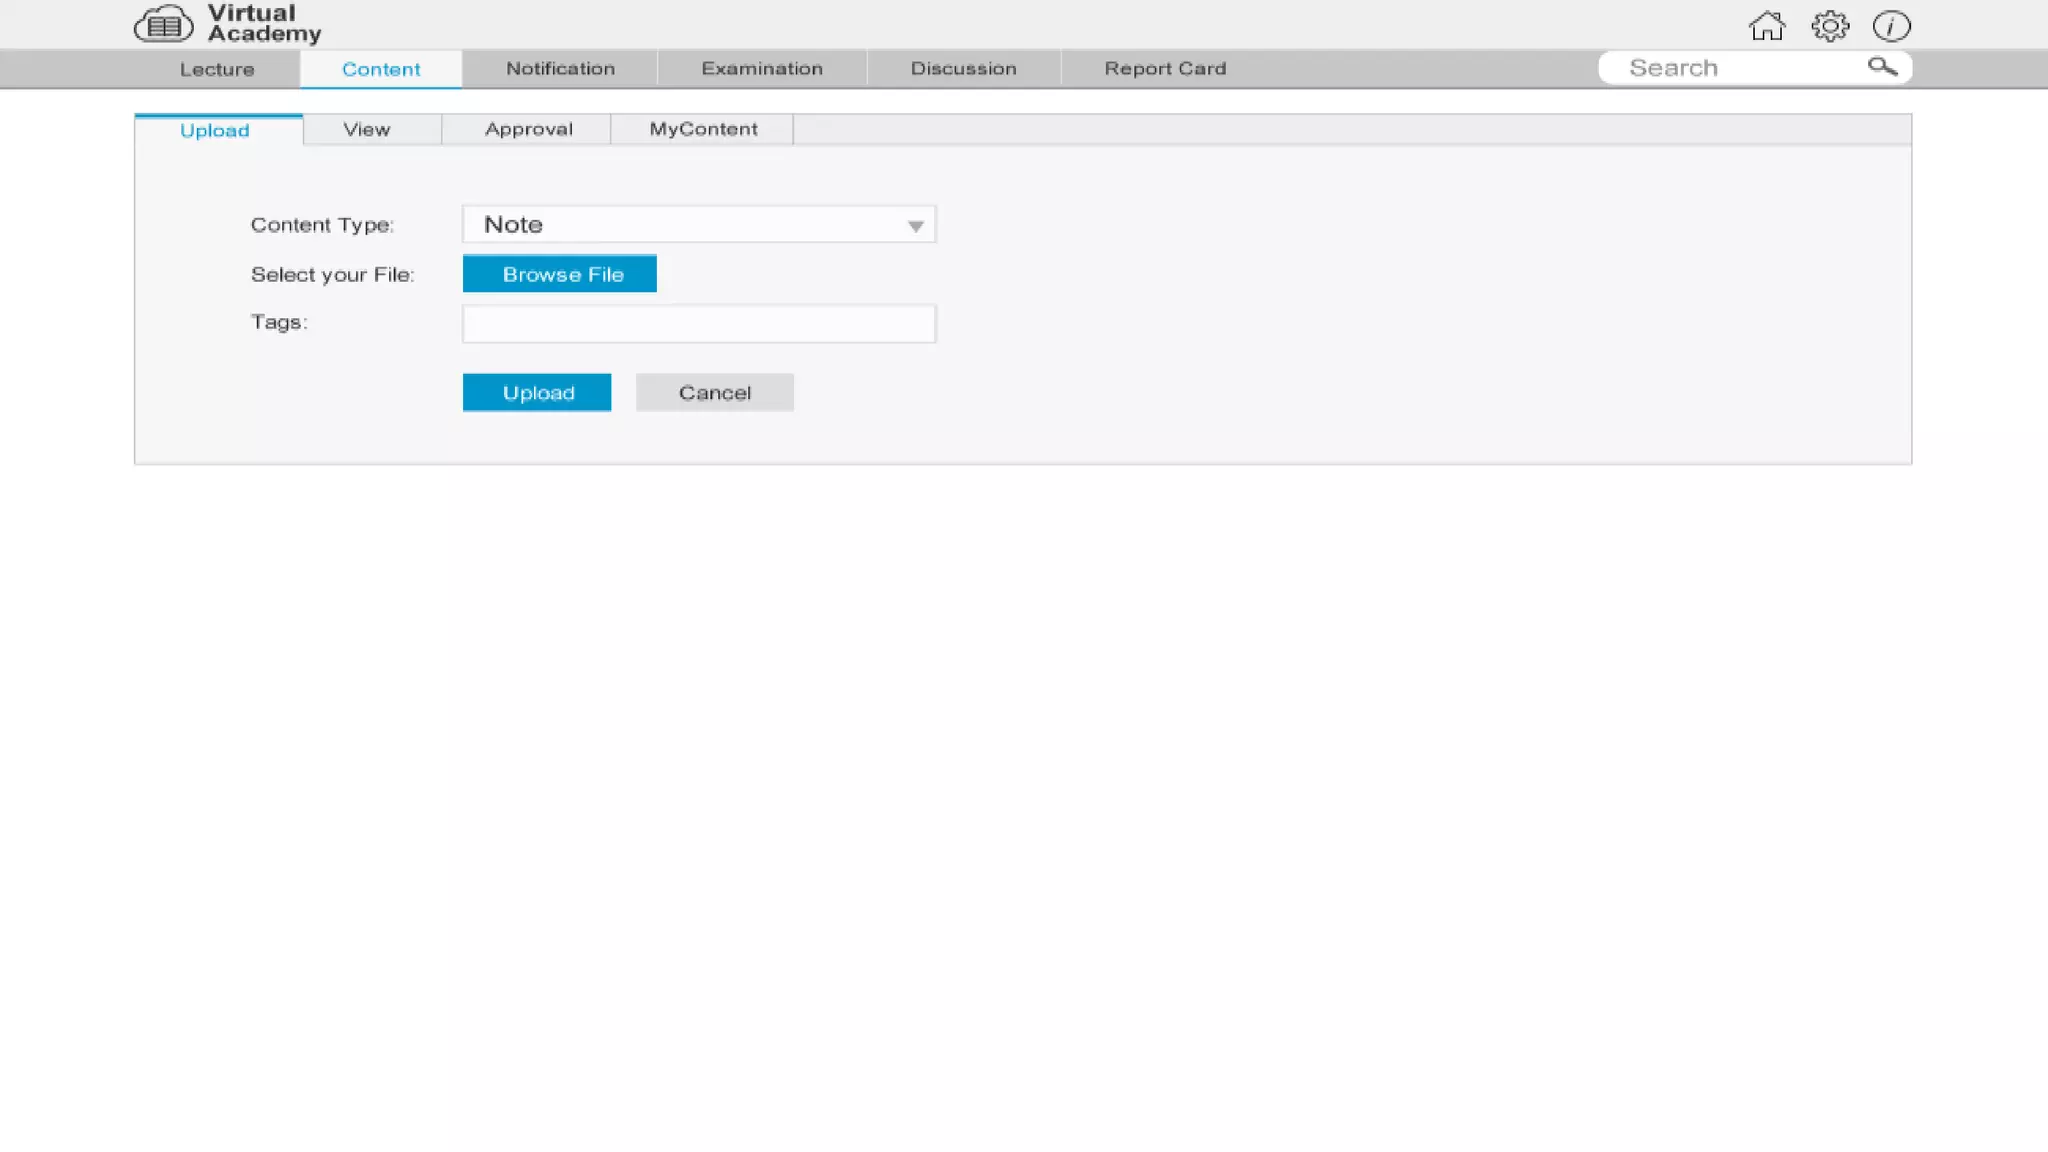2048x1152 pixels.
Task: Switch to the Lecture menu tab
Action: [217, 69]
